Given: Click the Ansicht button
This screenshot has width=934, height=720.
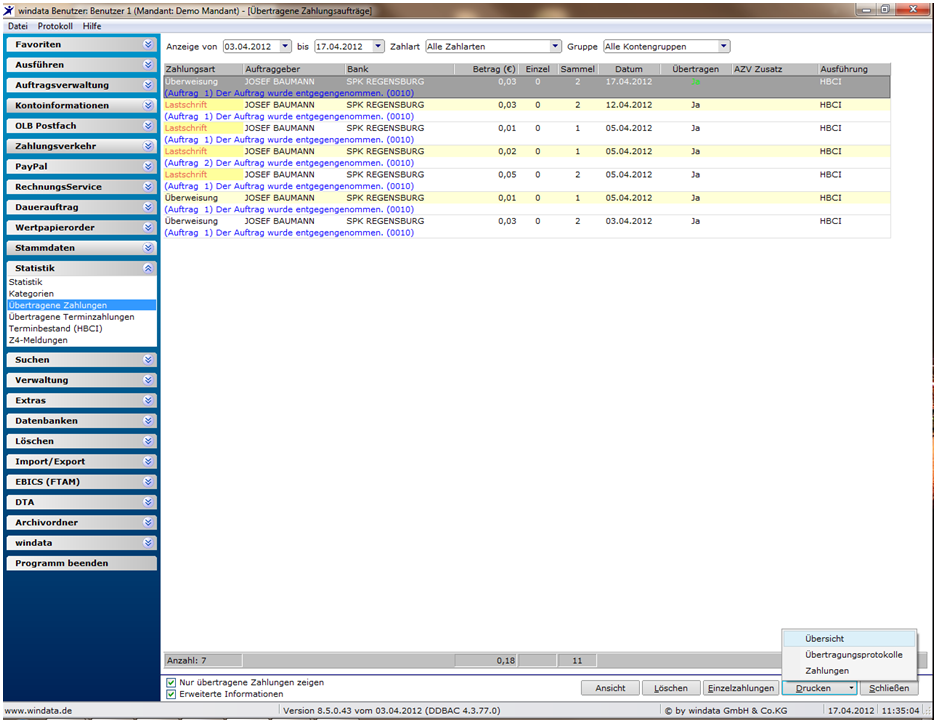Looking at the screenshot, I should tap(610, 688).
